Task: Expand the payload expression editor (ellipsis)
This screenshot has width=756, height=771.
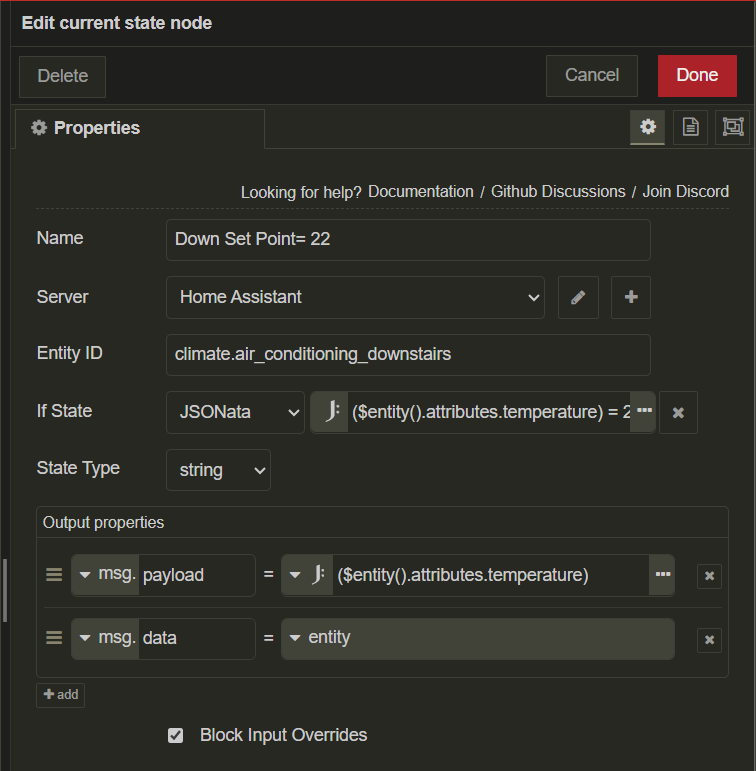Action: pyautogui.click(x=661, y=575)
